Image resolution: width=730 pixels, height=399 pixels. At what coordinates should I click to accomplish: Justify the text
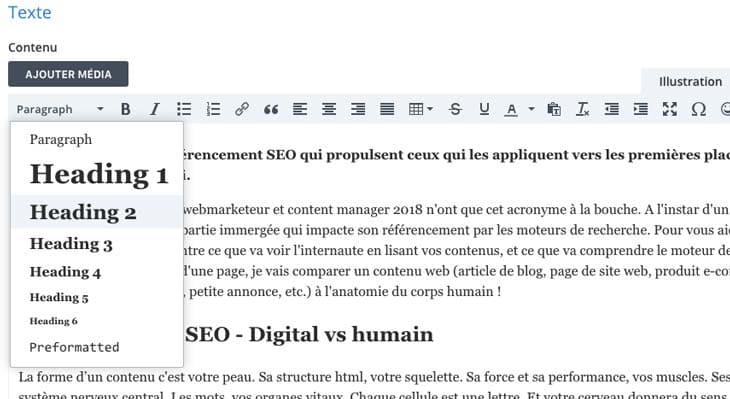pos(387,109)
